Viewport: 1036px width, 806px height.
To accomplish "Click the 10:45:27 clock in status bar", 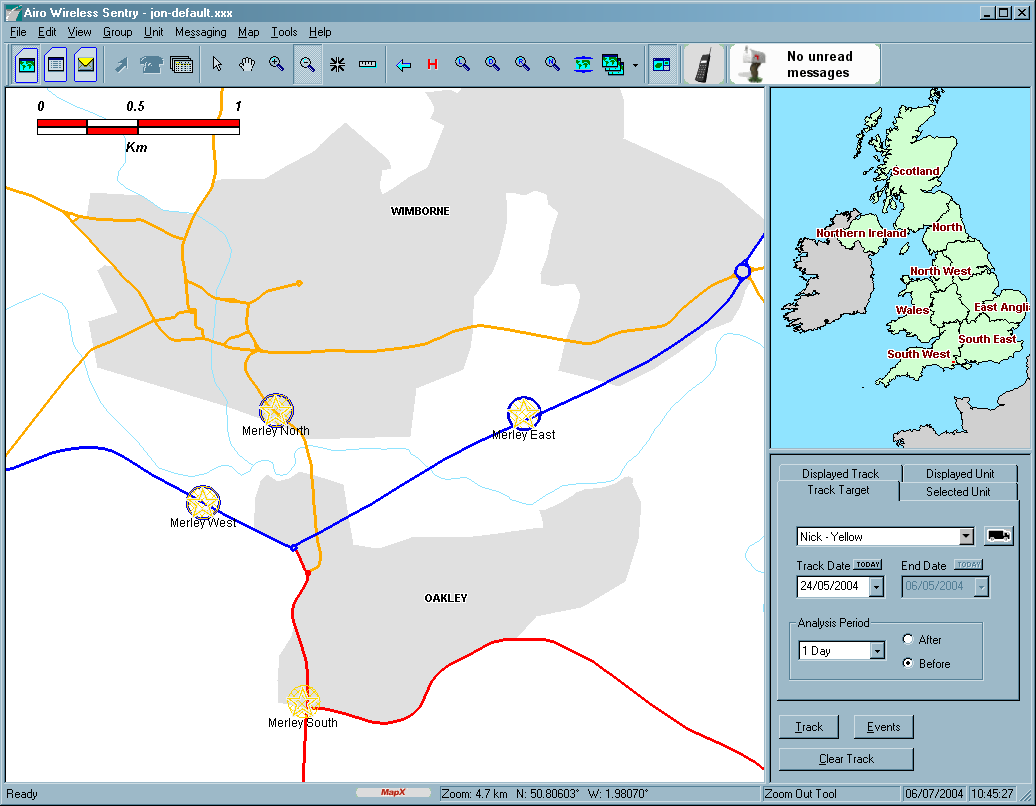I will [992, 793].
